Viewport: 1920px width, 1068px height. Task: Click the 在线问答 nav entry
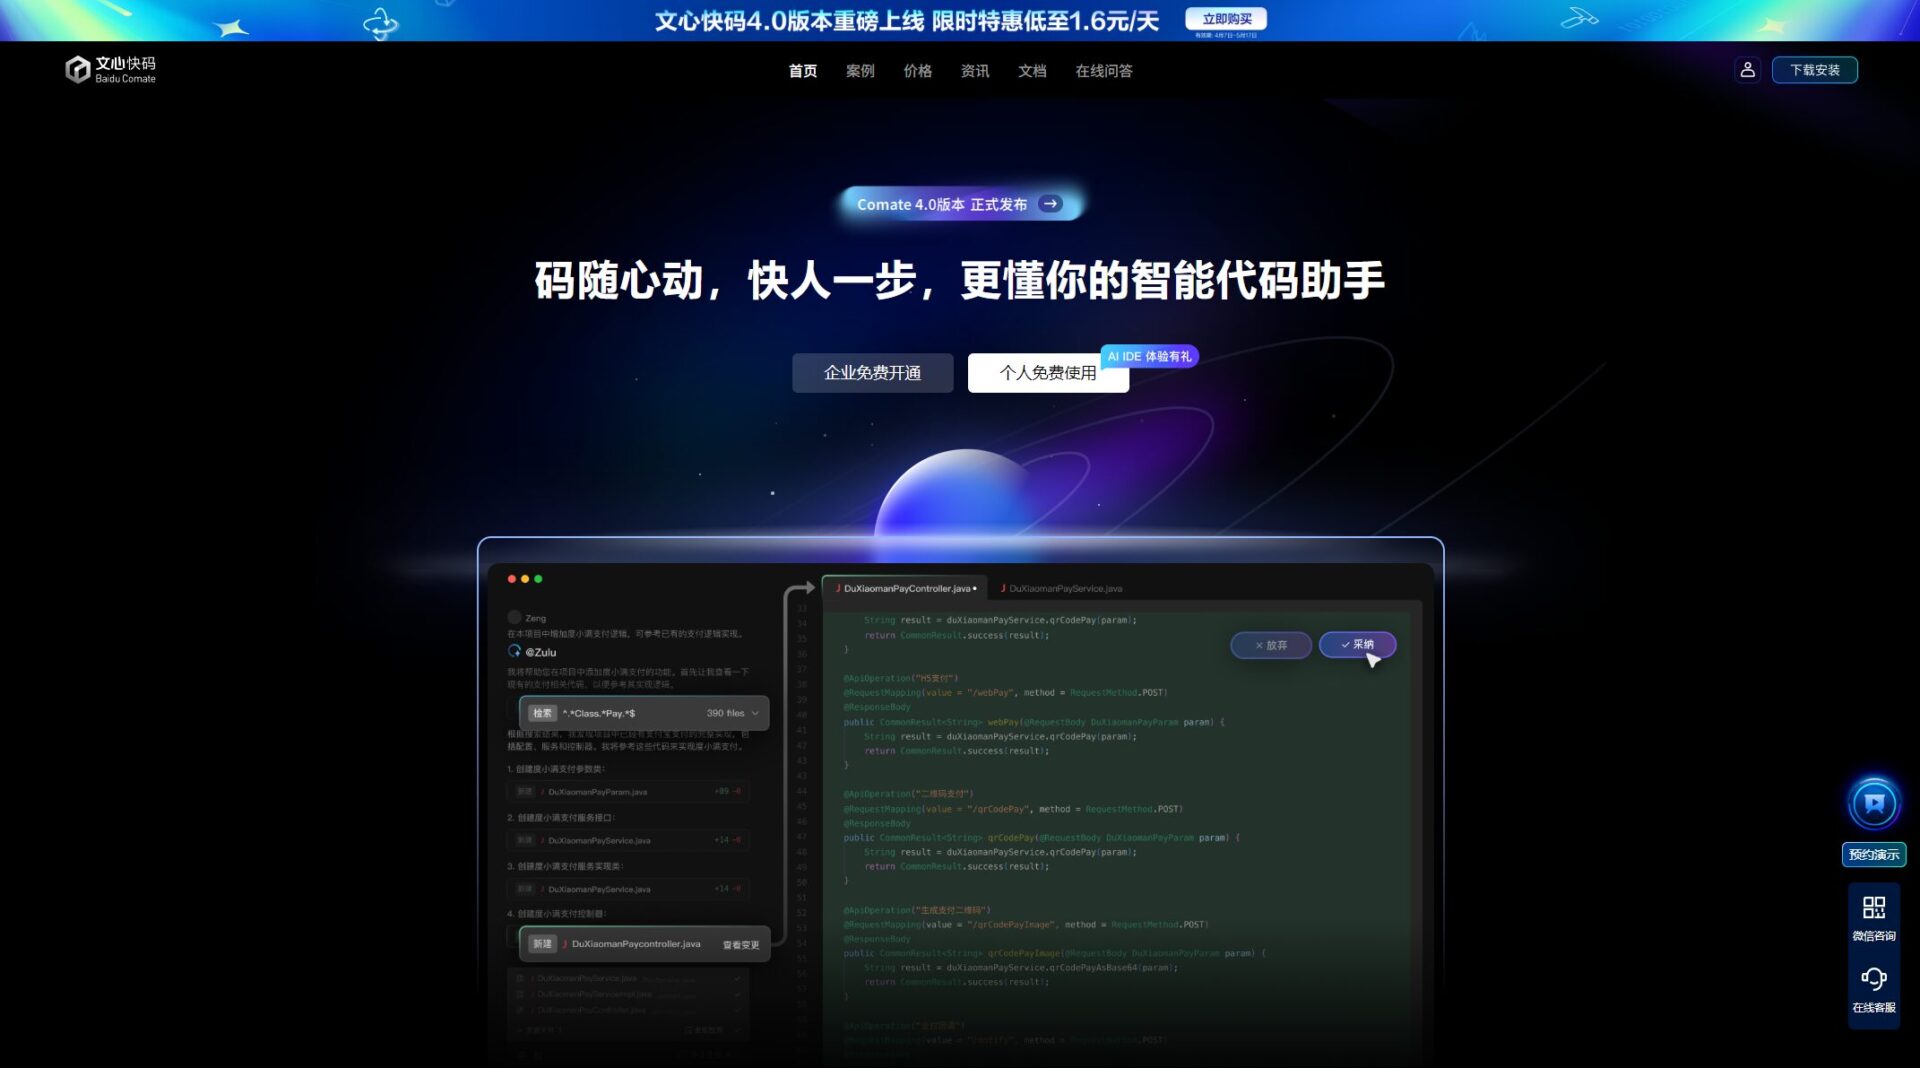[x=1104, y=71]
